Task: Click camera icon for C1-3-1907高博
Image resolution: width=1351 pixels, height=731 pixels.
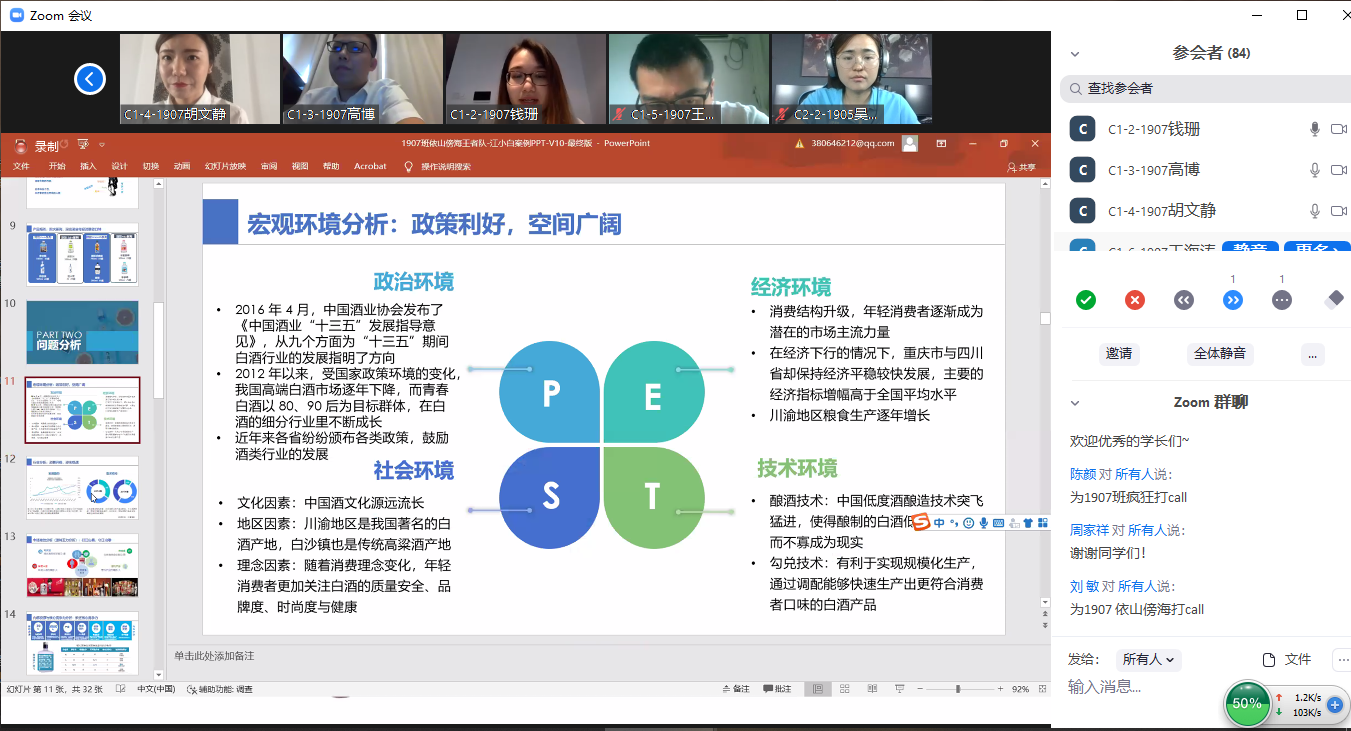Action: point(1339,170)
